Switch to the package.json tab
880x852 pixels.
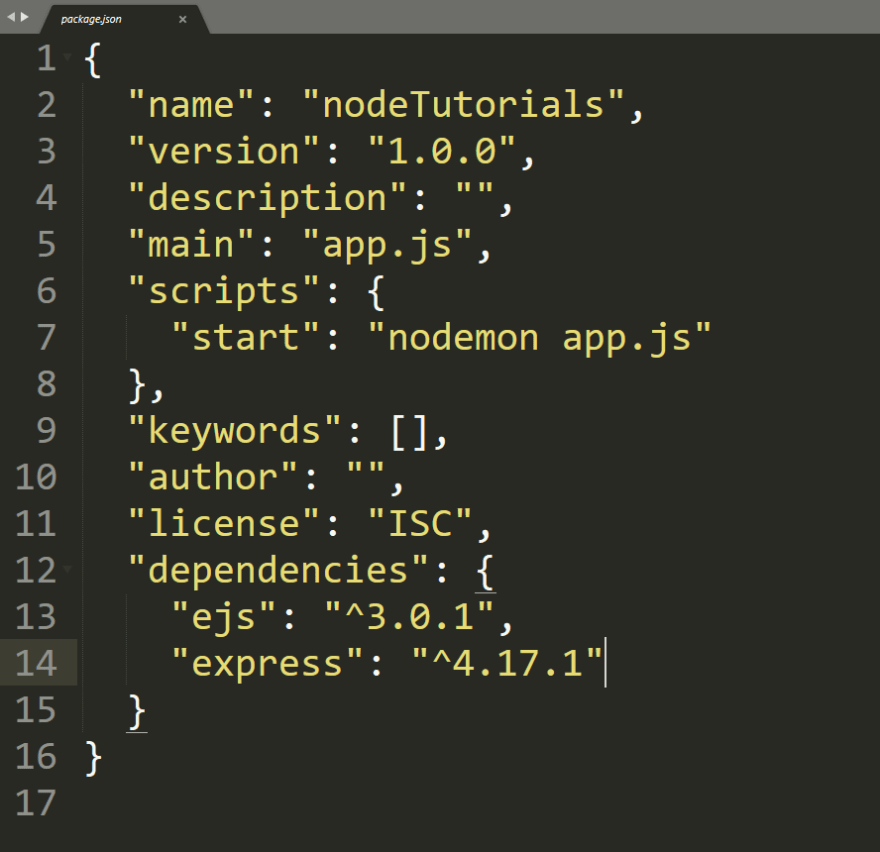point(125,19)
